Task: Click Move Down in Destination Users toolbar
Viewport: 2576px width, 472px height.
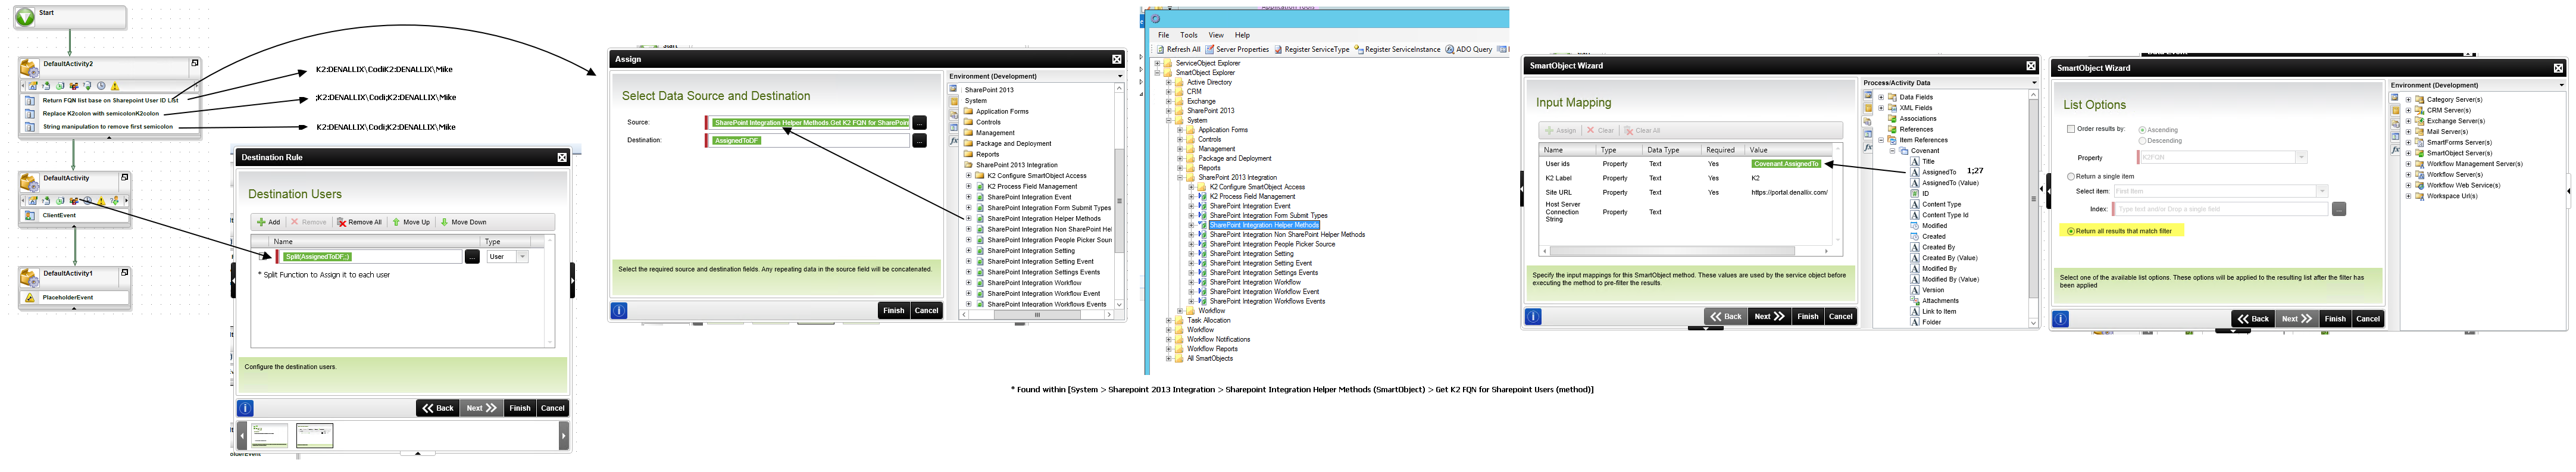Action: coord(464,222)
